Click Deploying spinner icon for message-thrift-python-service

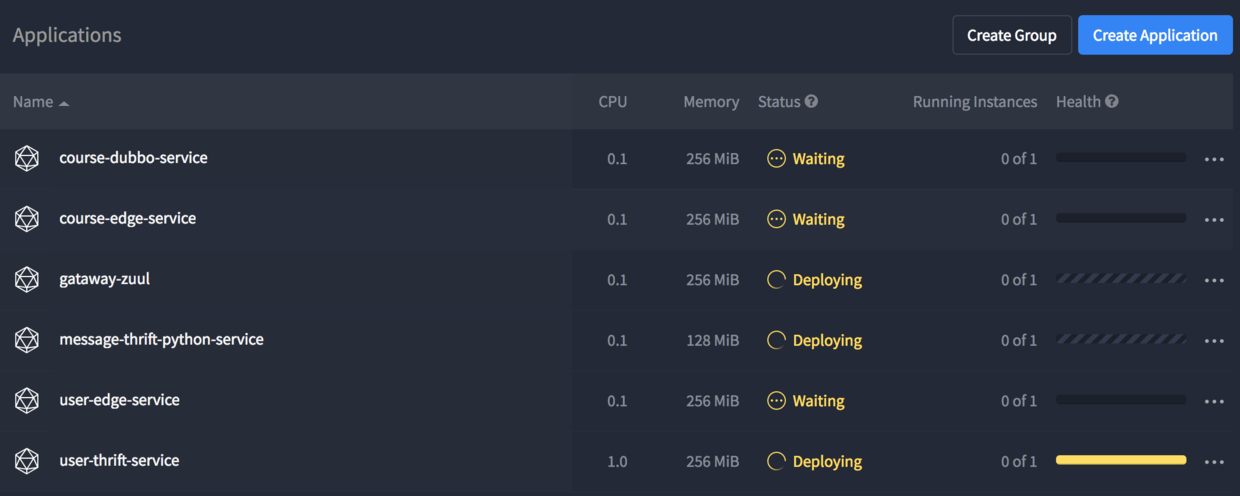[x=776, y=340]
